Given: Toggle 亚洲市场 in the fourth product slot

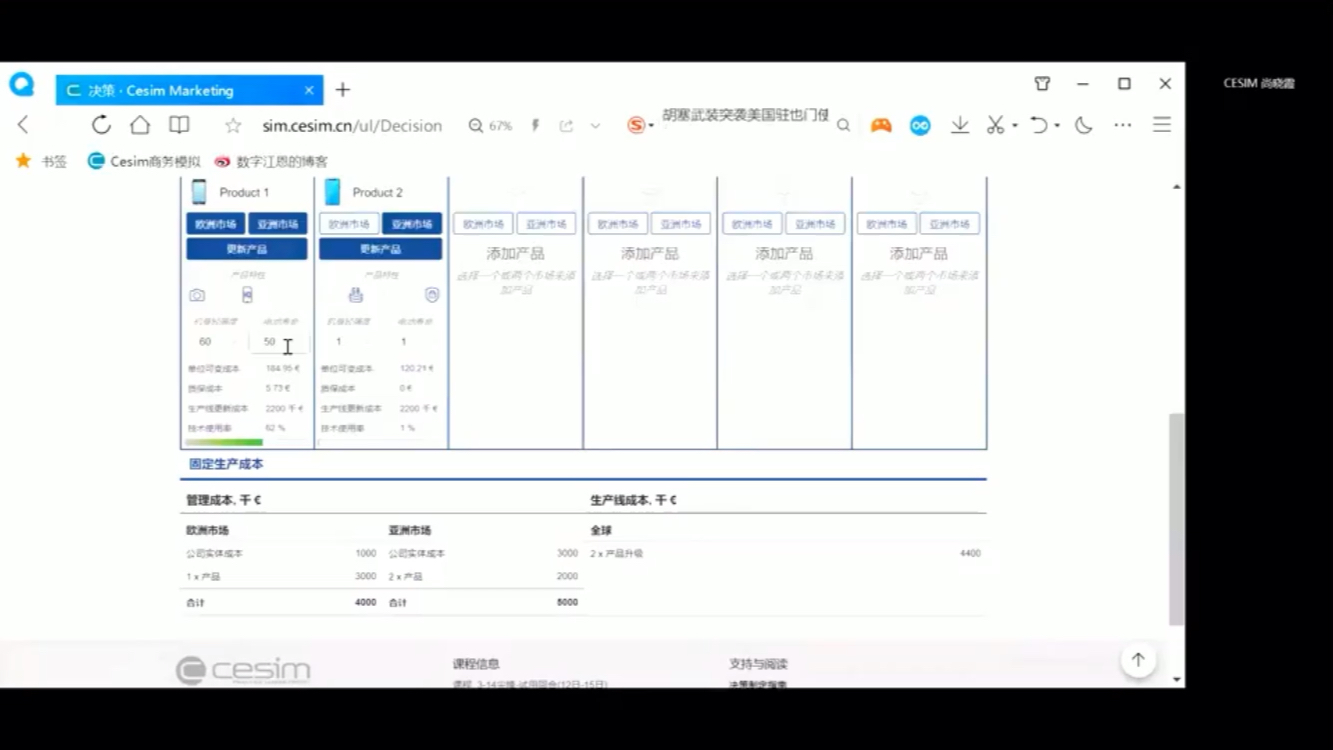Looking at the screenshot, I should tap(681, 224).
